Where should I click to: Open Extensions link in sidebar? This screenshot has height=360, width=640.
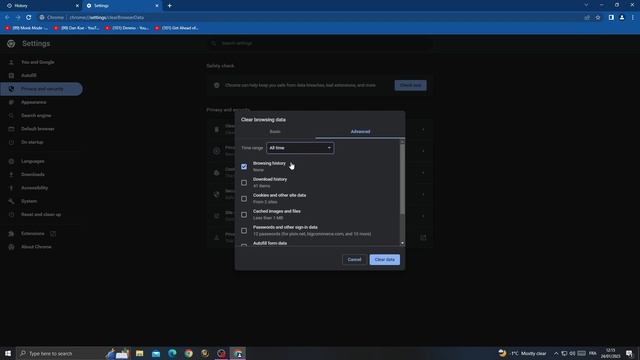coord(33,233)
